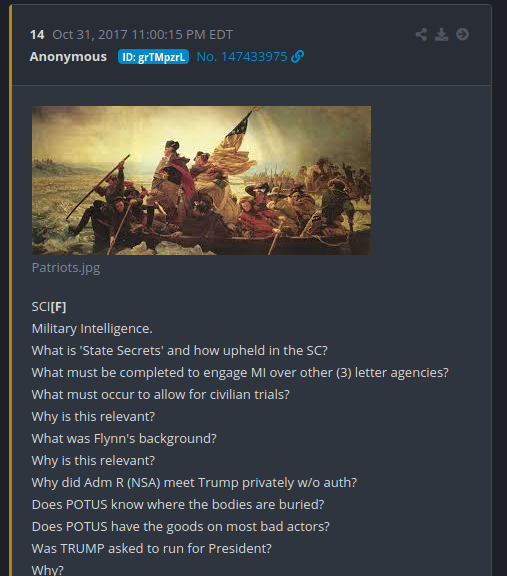Click the Anonymous author name
Image resolution: width=507 pixels, height=576 pixels.
coord(68,57)
